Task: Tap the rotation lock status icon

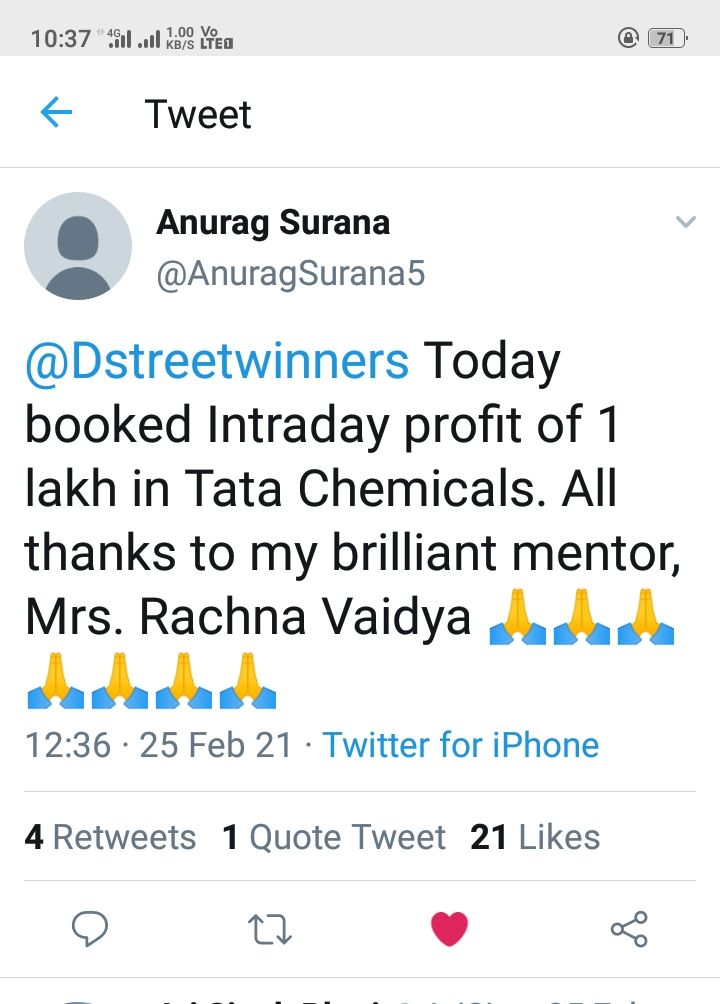Action: tap(628, 38)
